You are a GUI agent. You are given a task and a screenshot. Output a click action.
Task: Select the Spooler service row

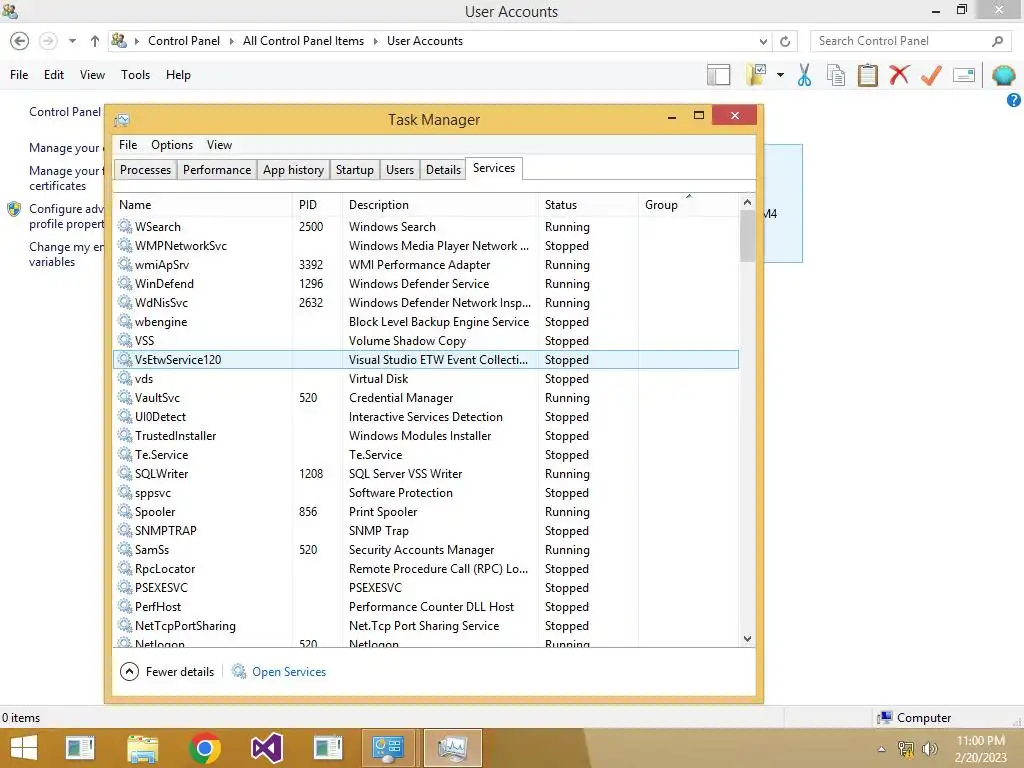pos(426,512)
